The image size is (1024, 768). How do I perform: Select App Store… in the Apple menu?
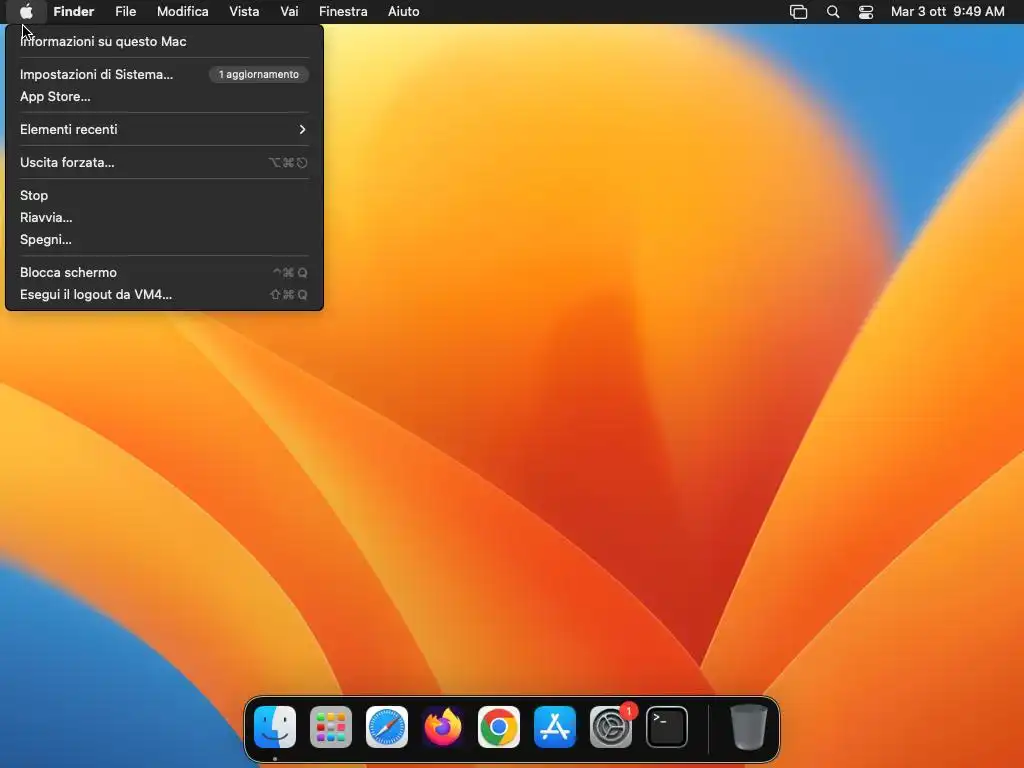tap(164, 97)
